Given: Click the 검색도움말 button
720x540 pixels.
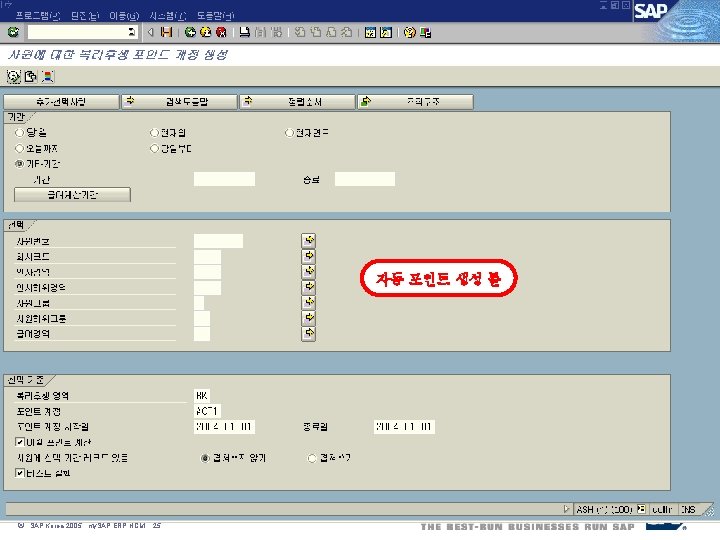Looking at the screenshot, I should tap(180, 102).
